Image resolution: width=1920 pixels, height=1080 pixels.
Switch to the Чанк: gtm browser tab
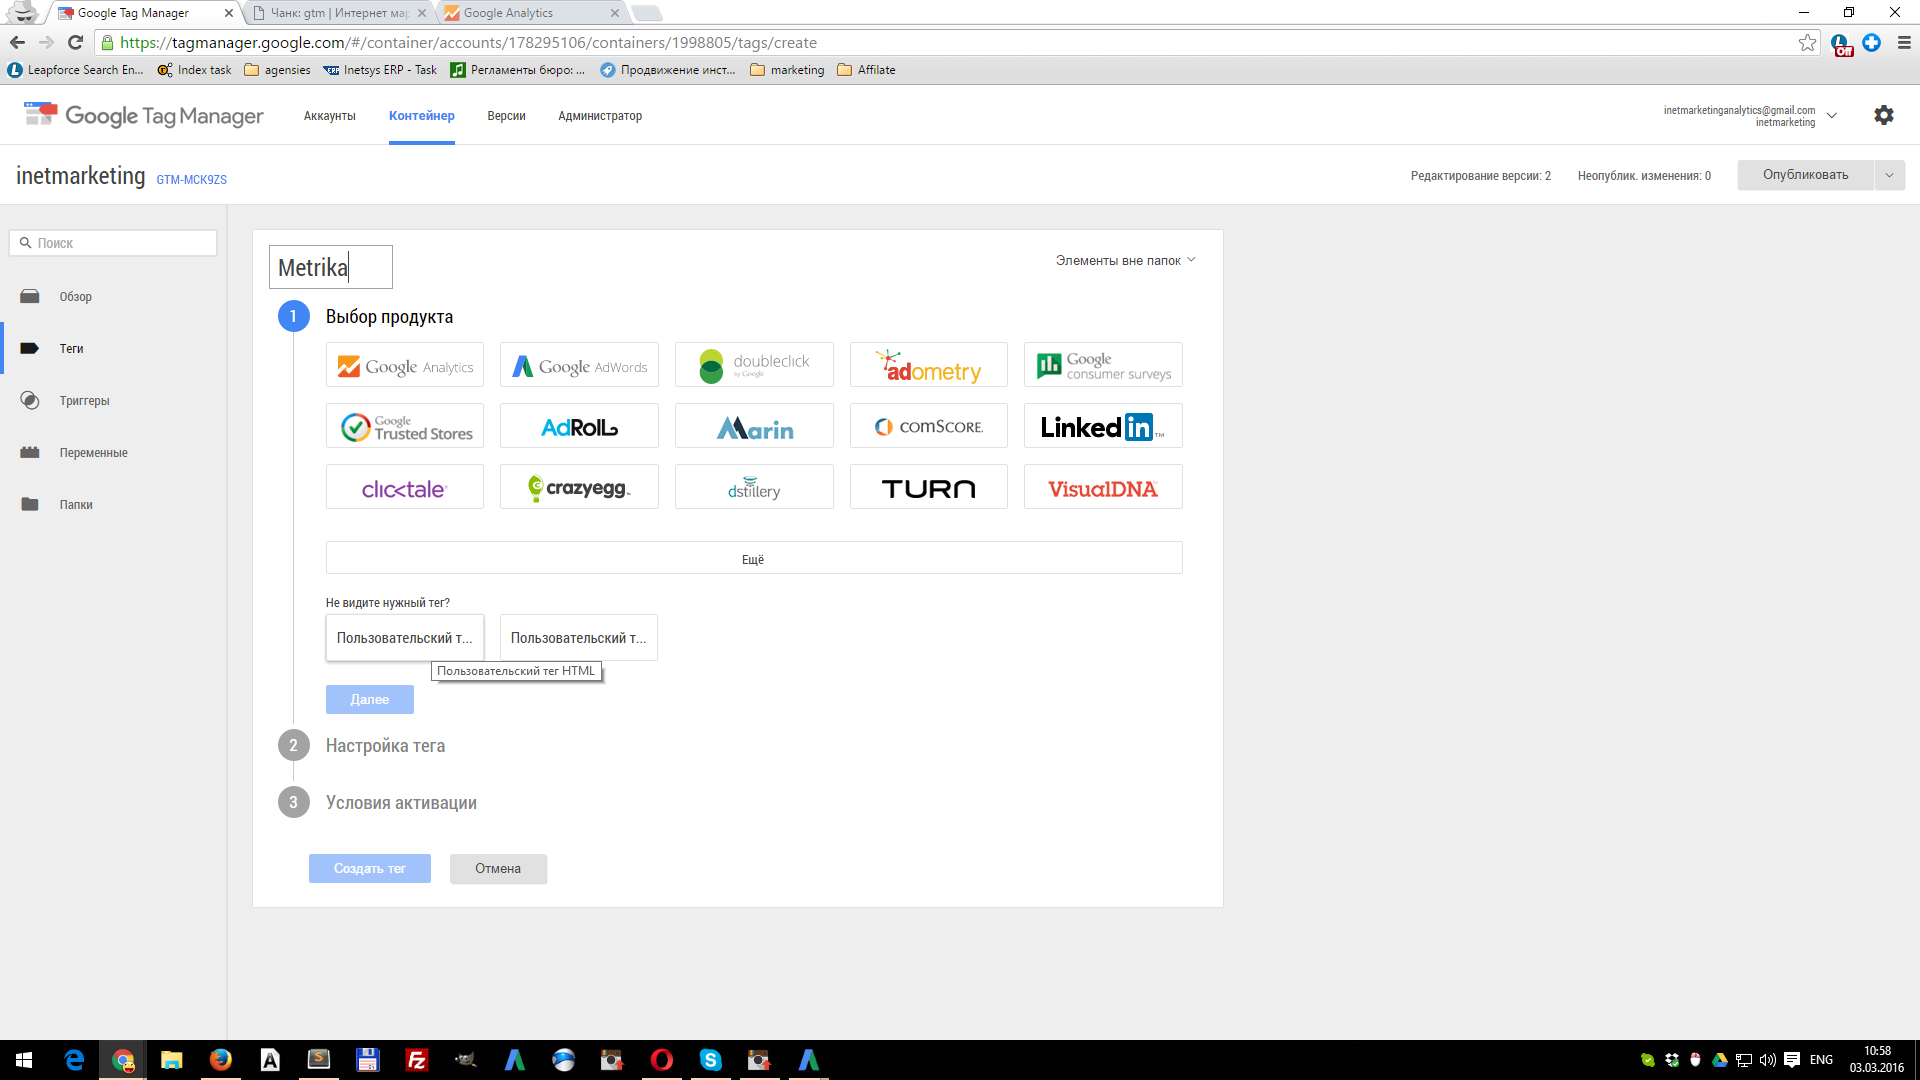(x=340, y=13)
